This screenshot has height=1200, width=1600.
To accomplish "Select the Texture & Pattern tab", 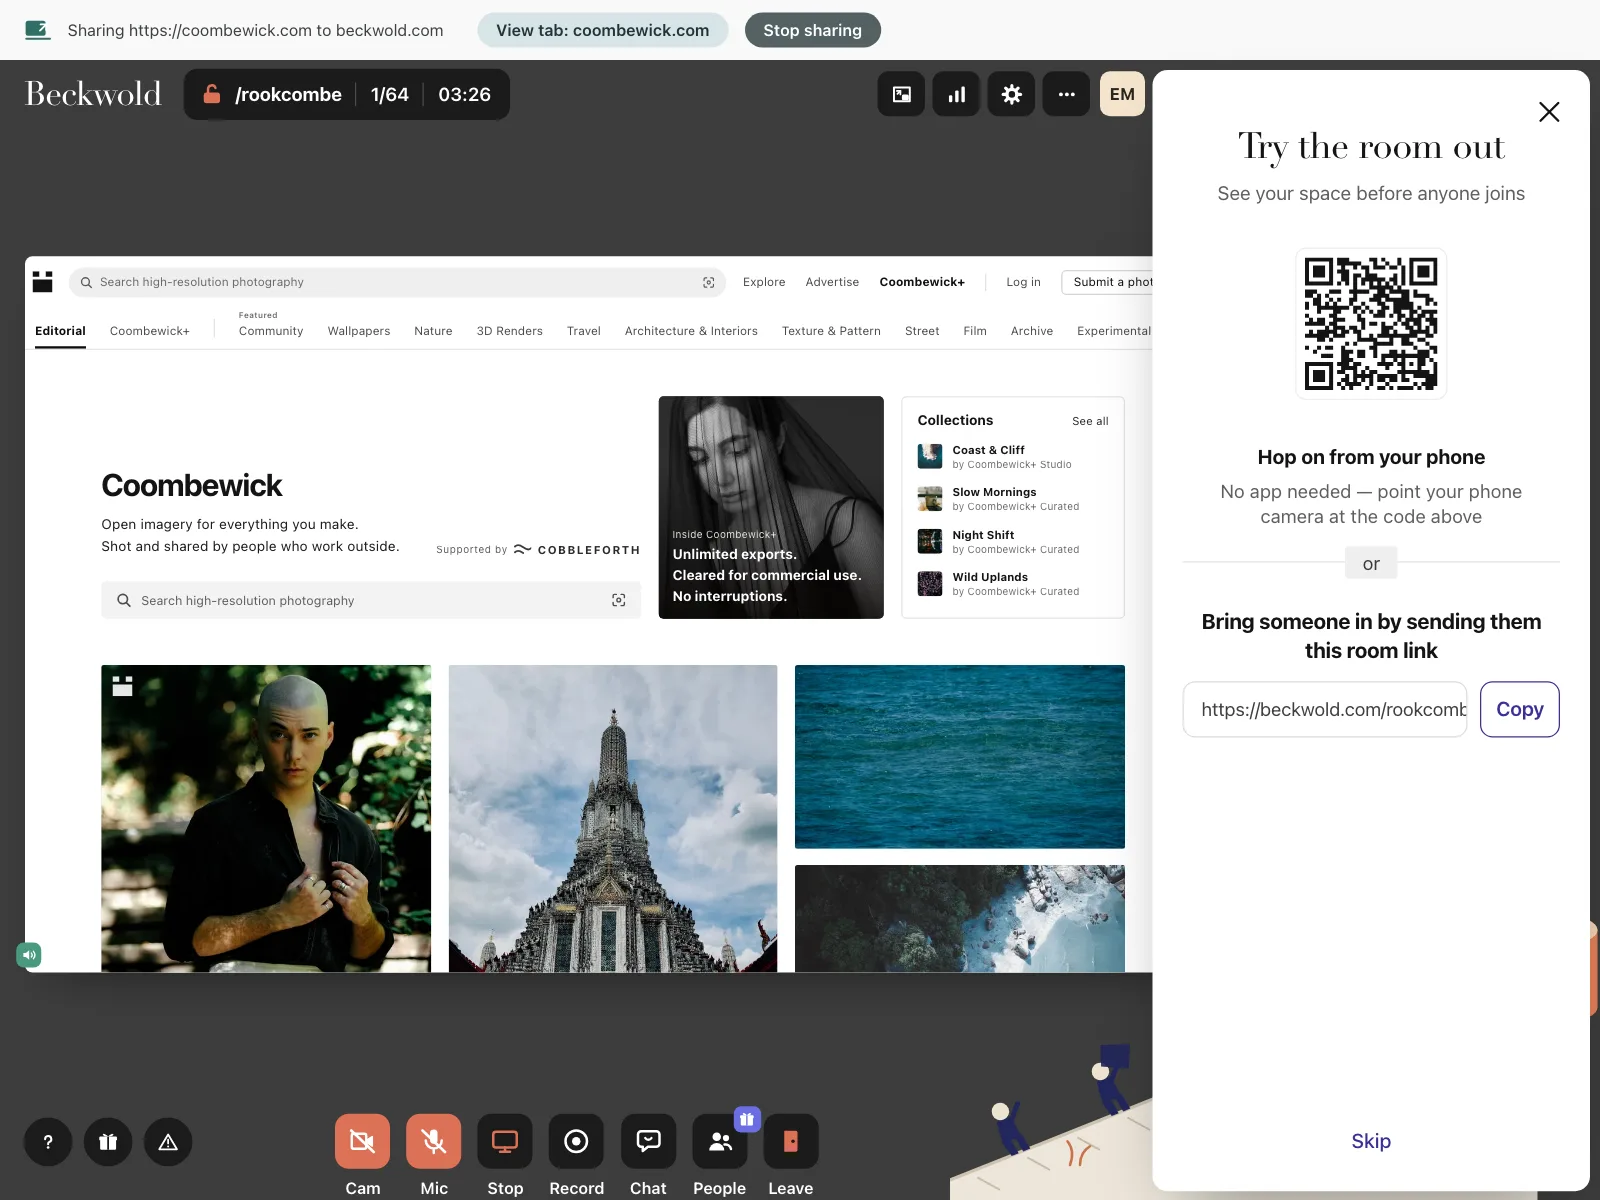I will (831, 331).
